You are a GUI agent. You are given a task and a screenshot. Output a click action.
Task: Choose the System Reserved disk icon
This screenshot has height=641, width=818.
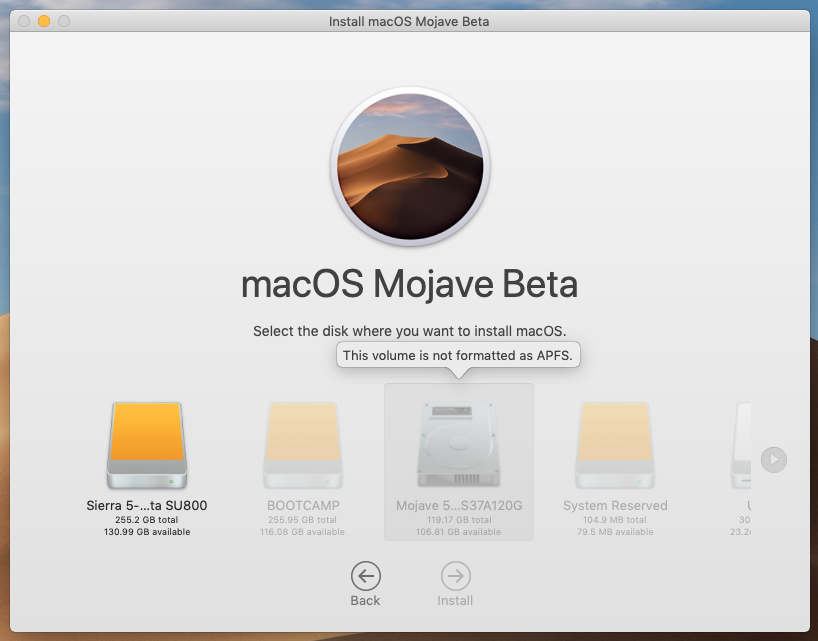615,445
